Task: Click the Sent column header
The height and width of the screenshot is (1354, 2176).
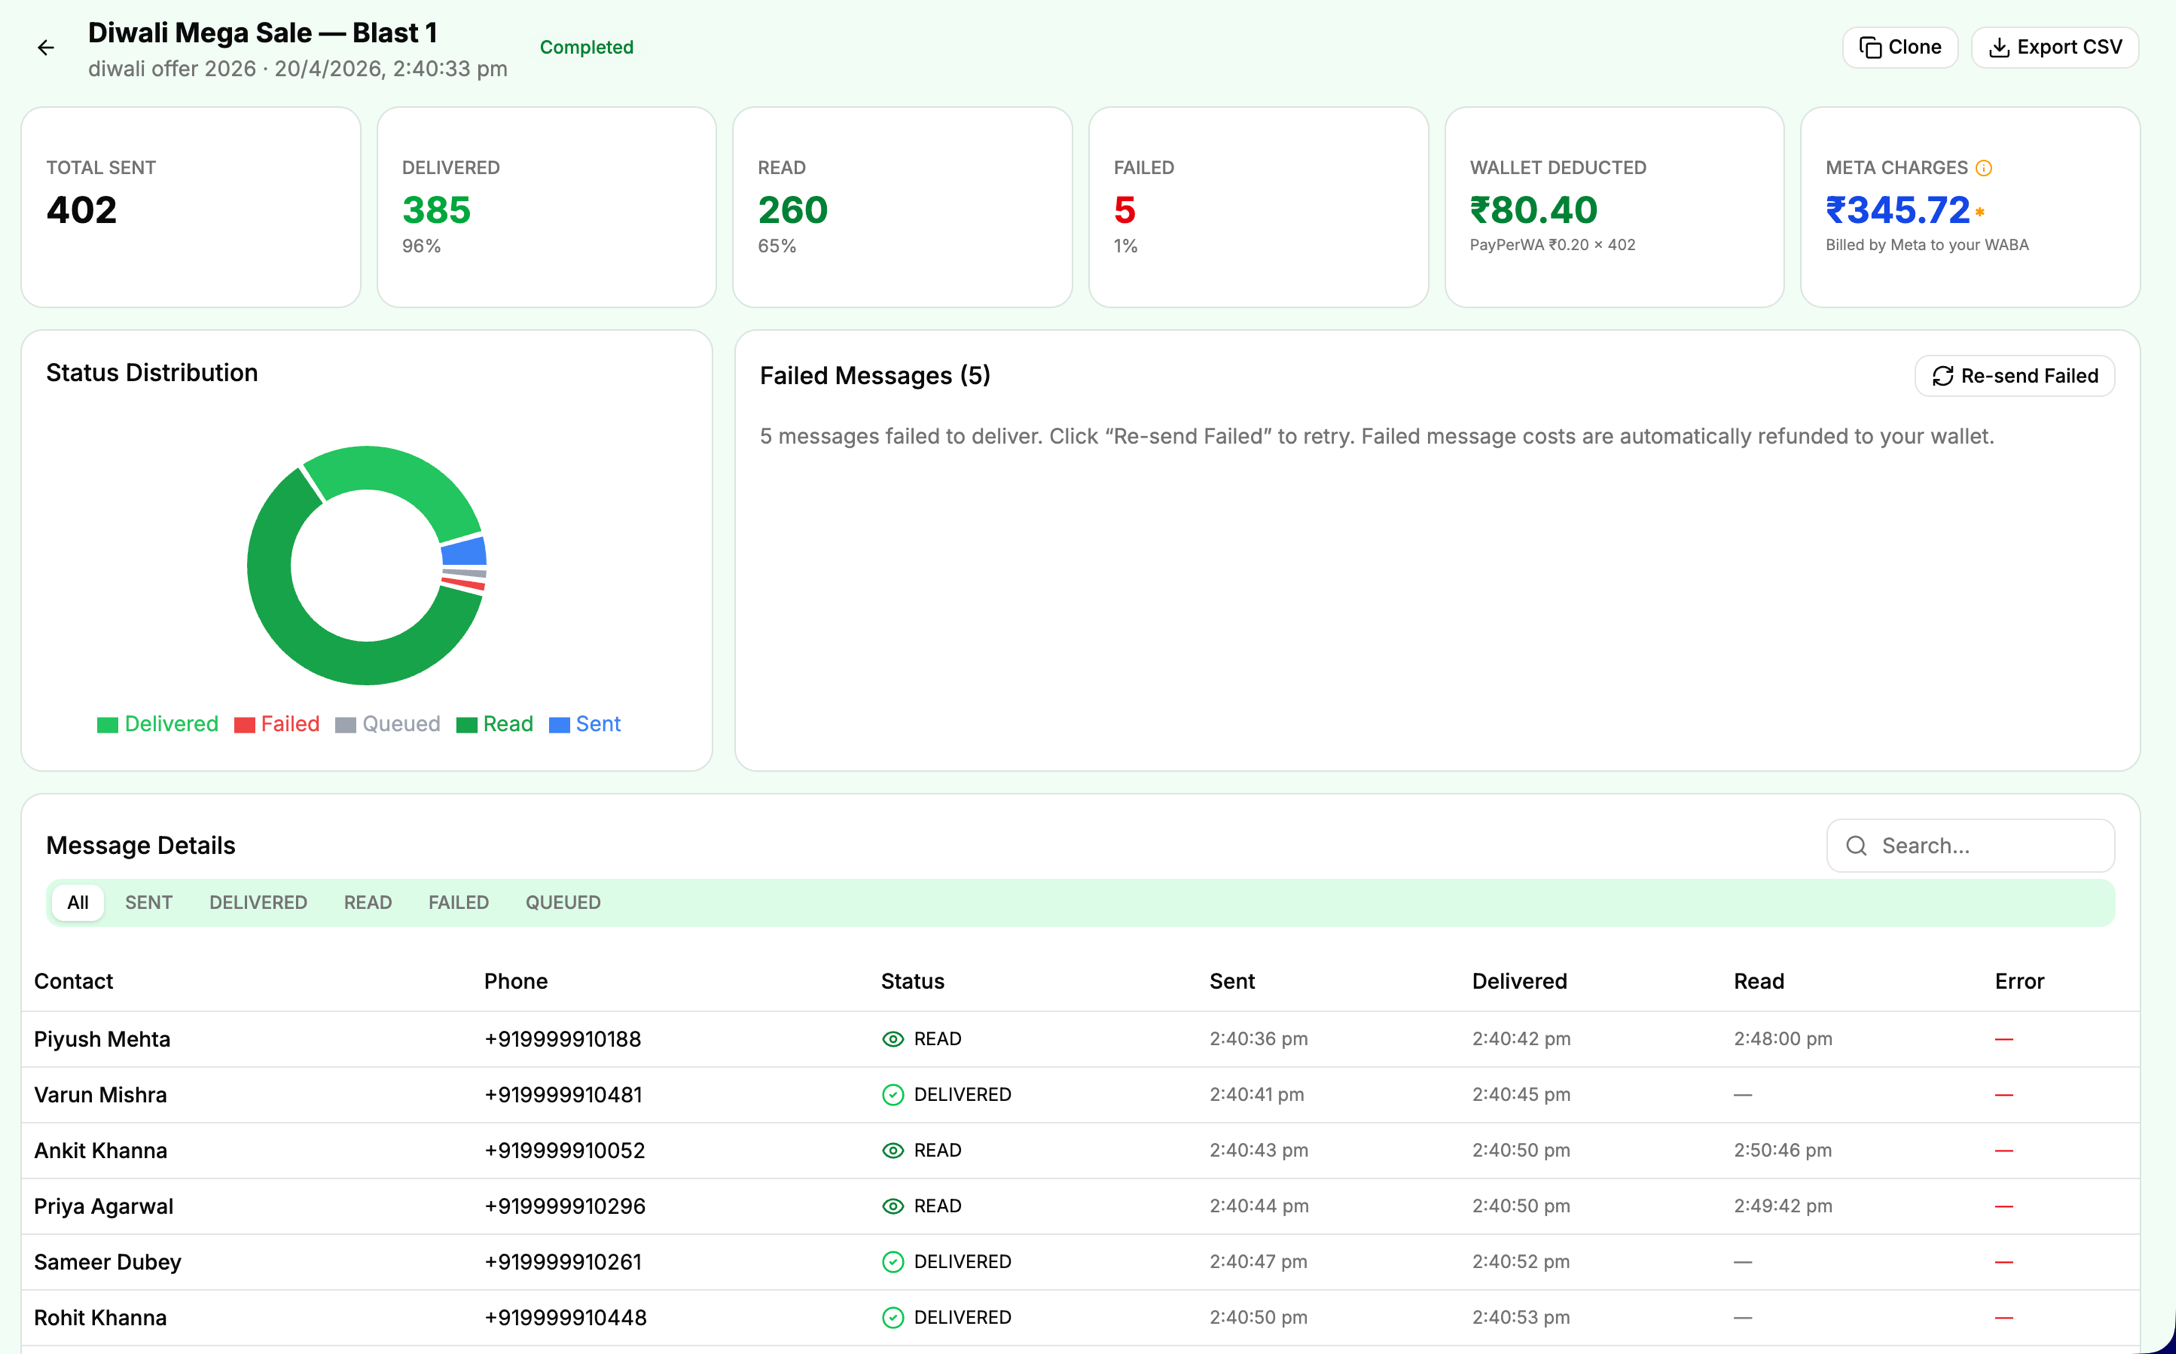Action: tap(1232, 981)
